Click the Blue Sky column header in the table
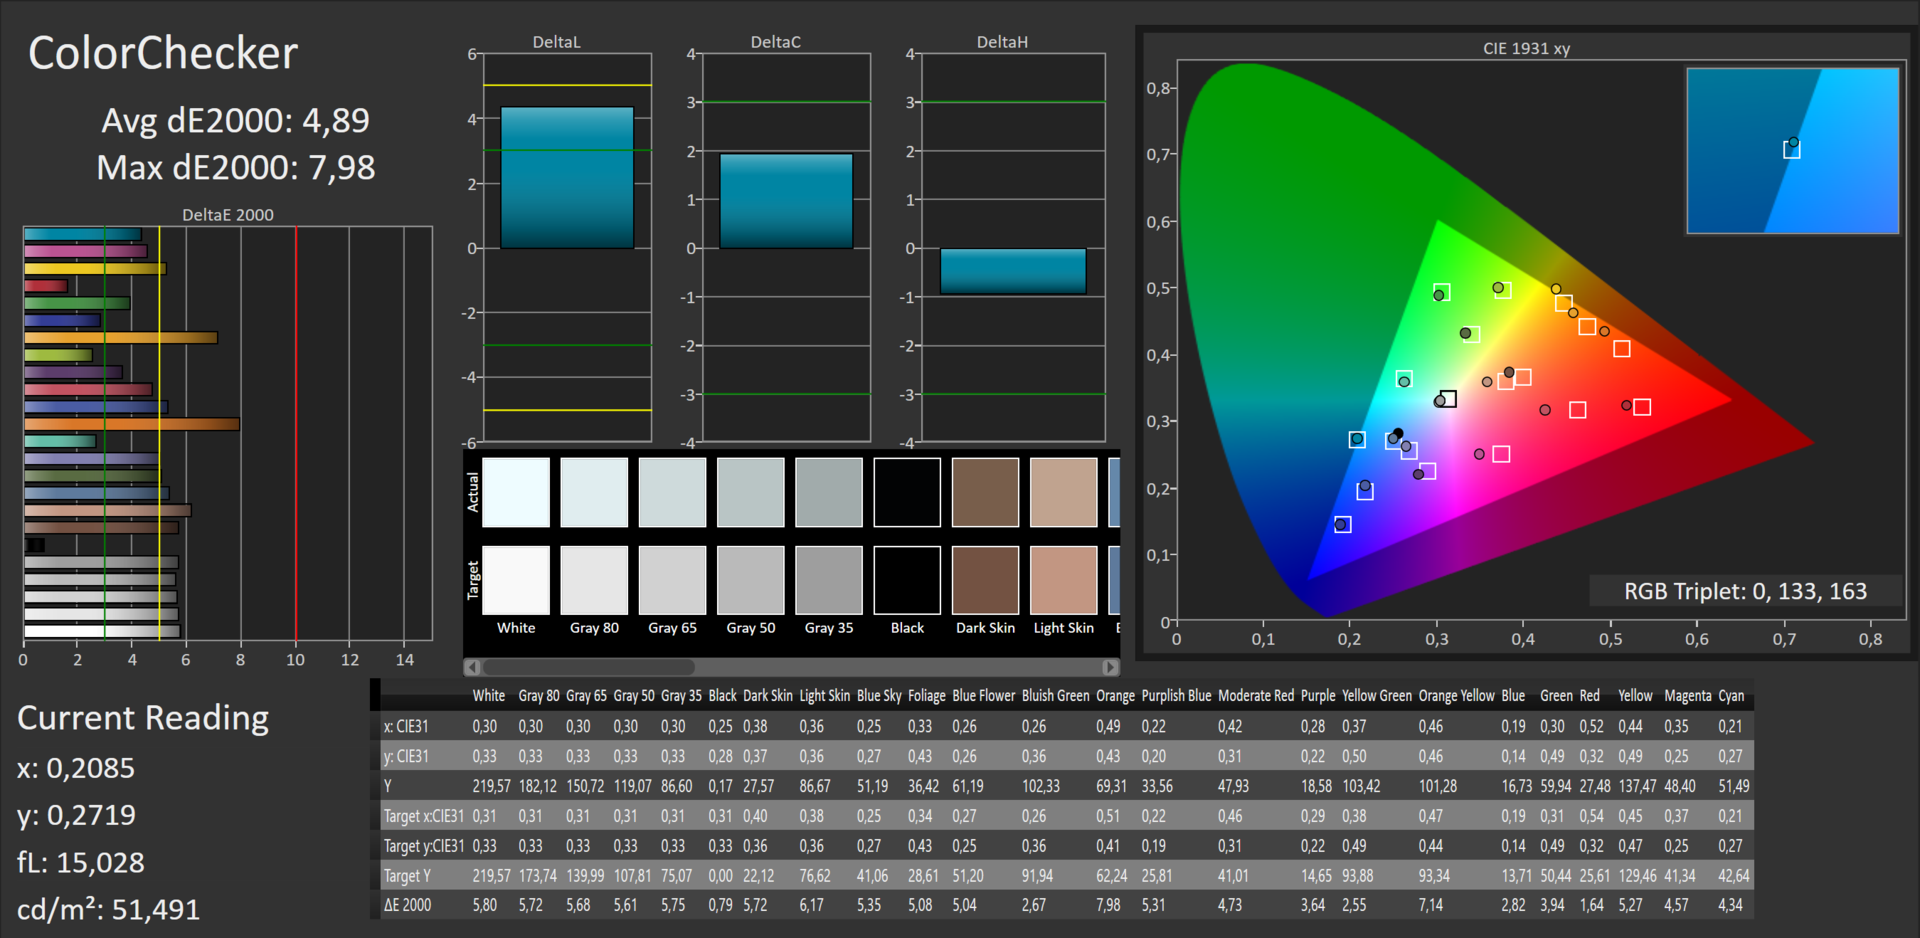The width and height of the screenshot is (1920, 938). coord(879,696)
